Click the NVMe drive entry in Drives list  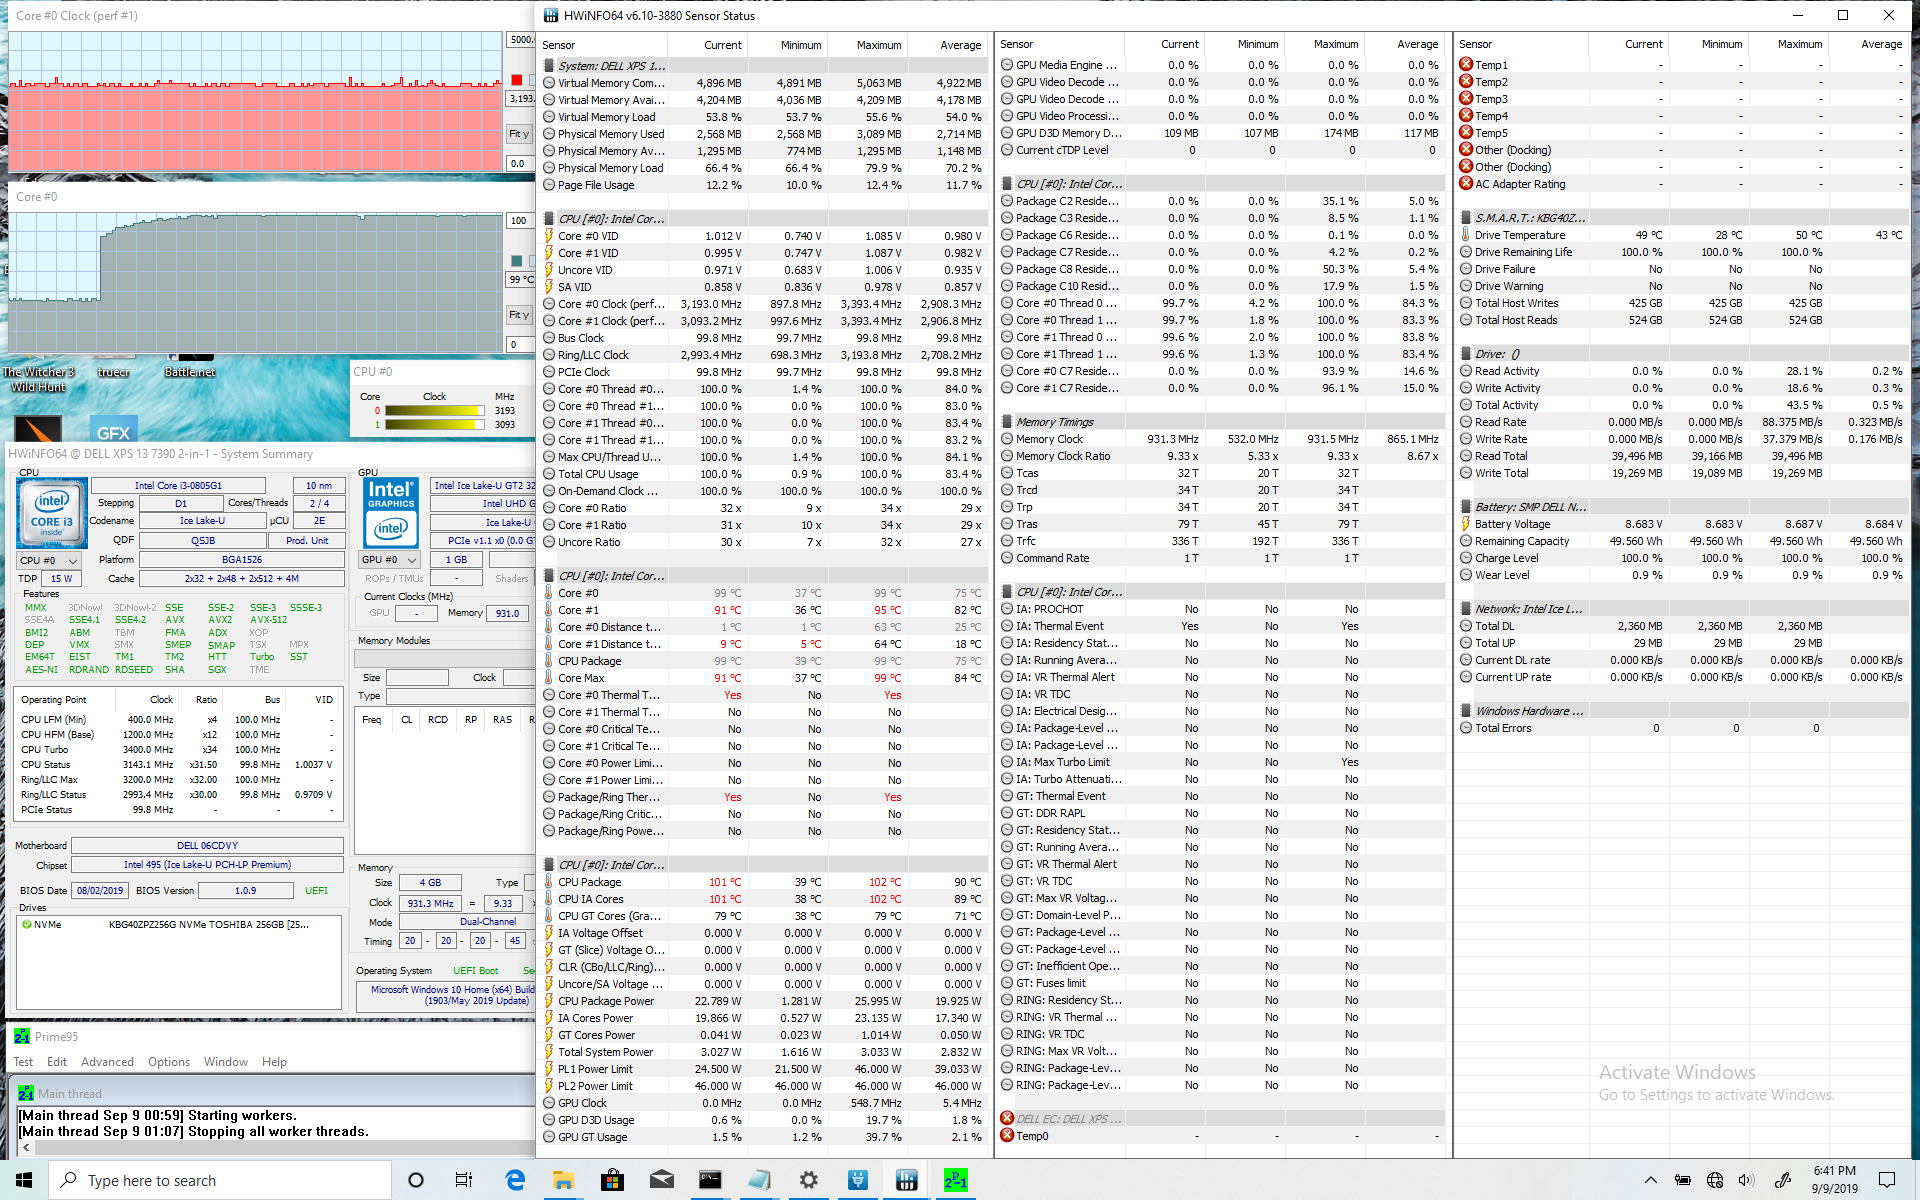pyautogui.click(x=178, y=925)
